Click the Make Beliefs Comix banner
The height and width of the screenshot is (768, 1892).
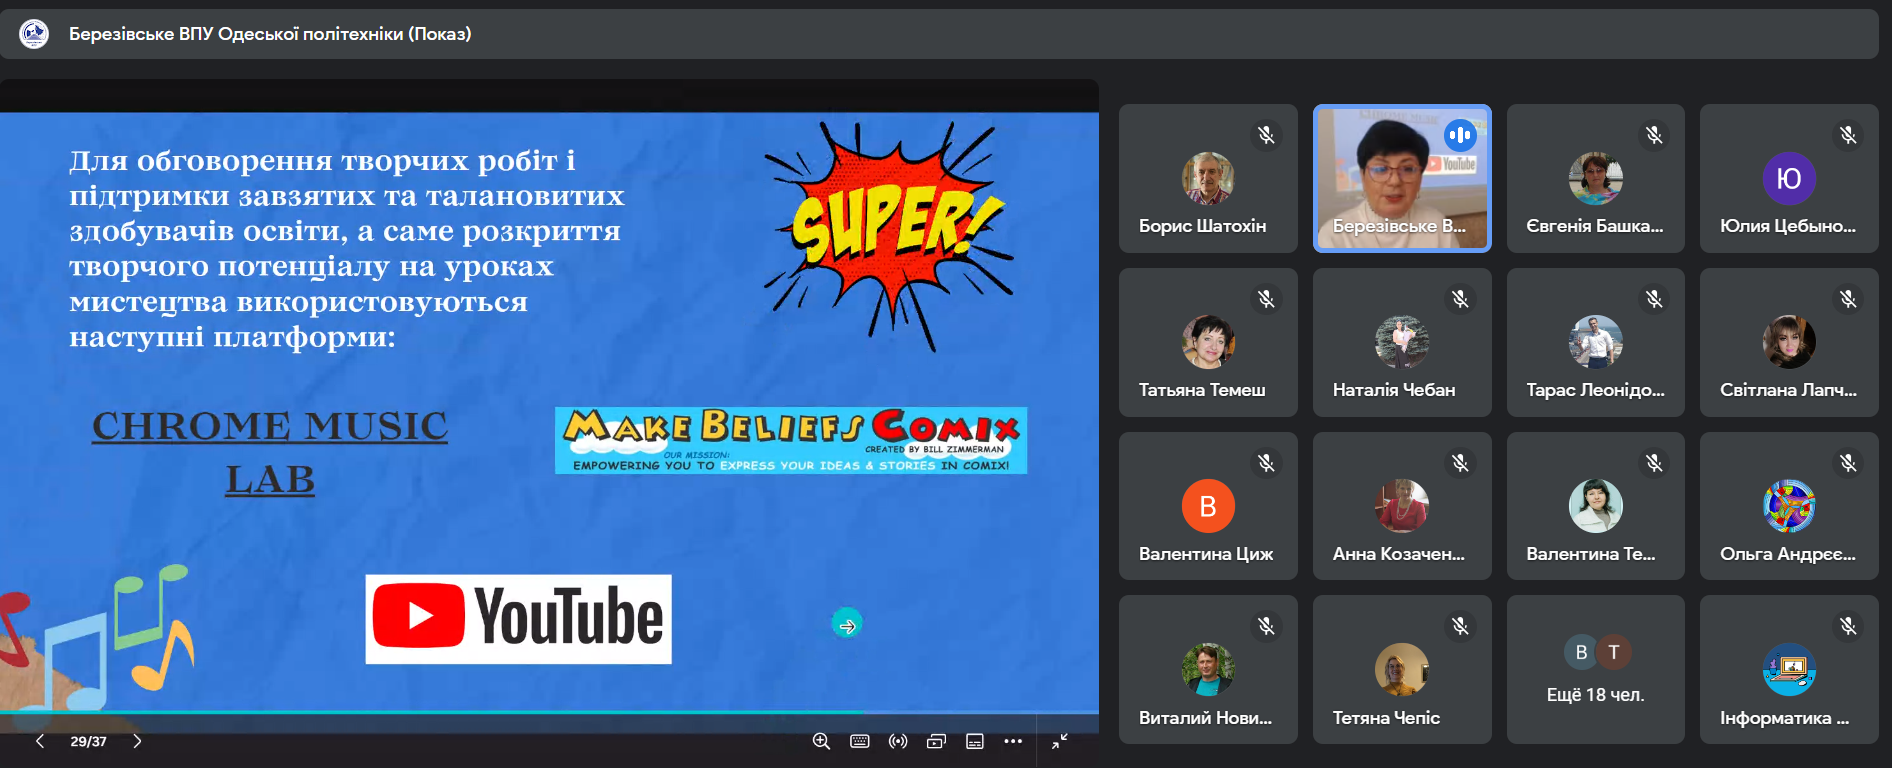point(790,440)
